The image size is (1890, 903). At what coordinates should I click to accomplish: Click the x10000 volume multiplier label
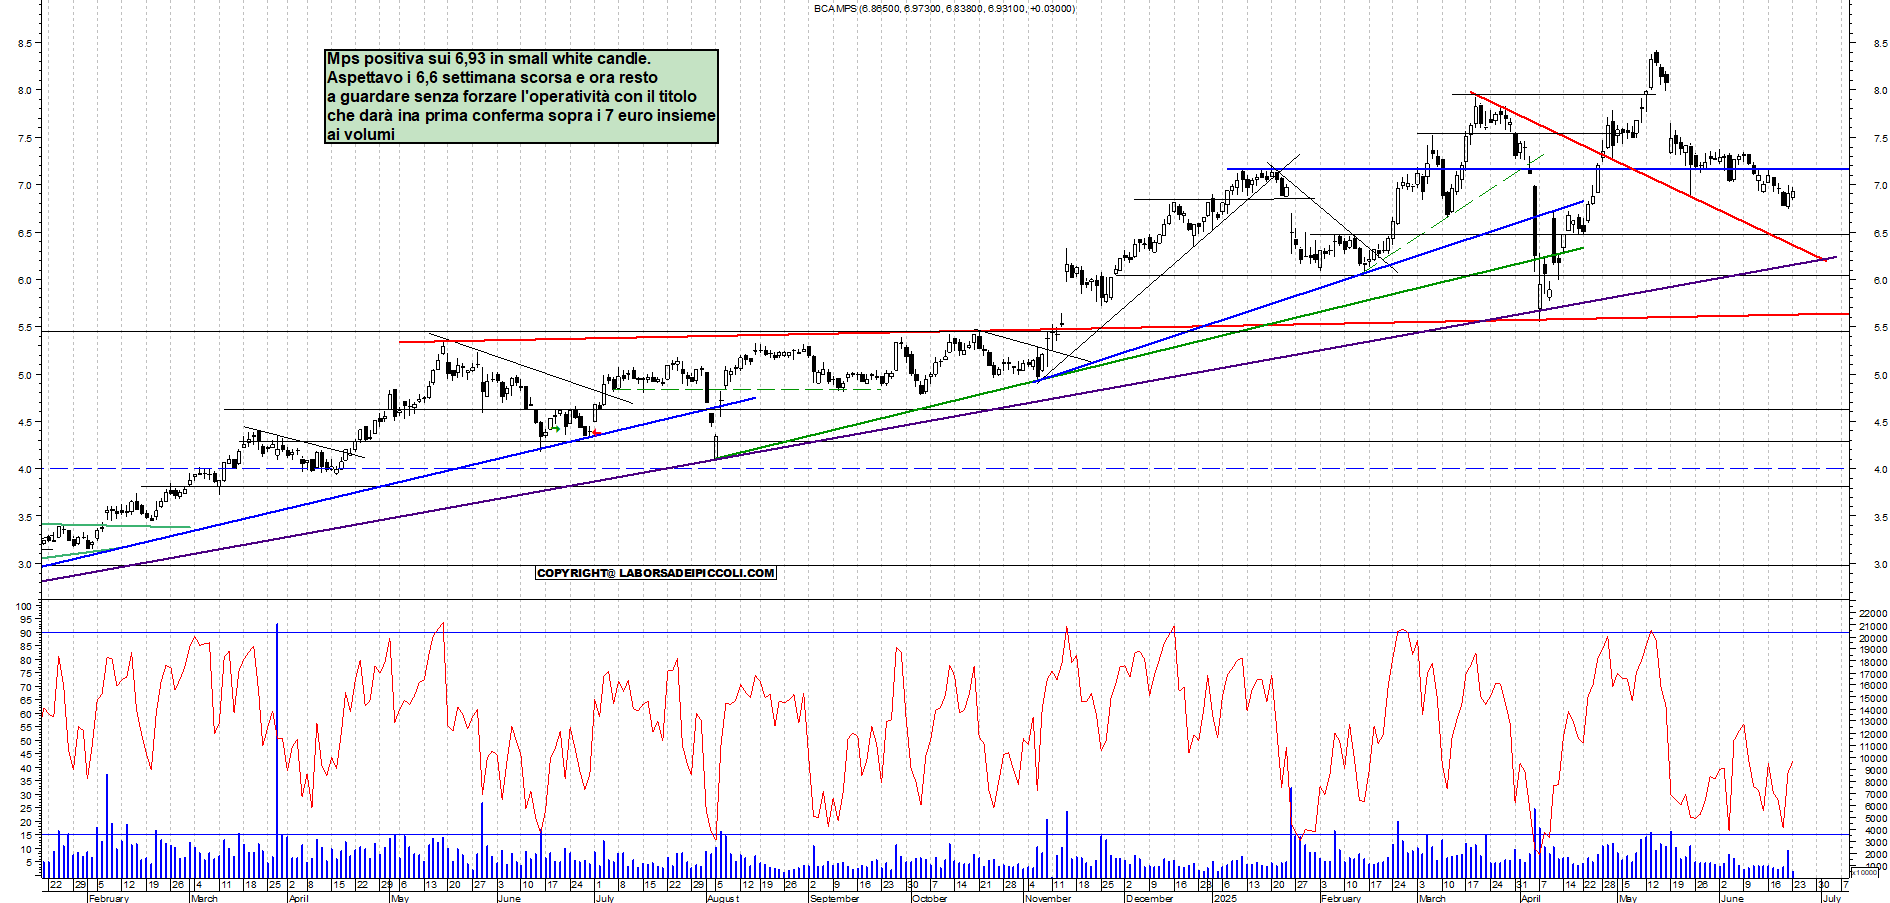(1864, 872)
